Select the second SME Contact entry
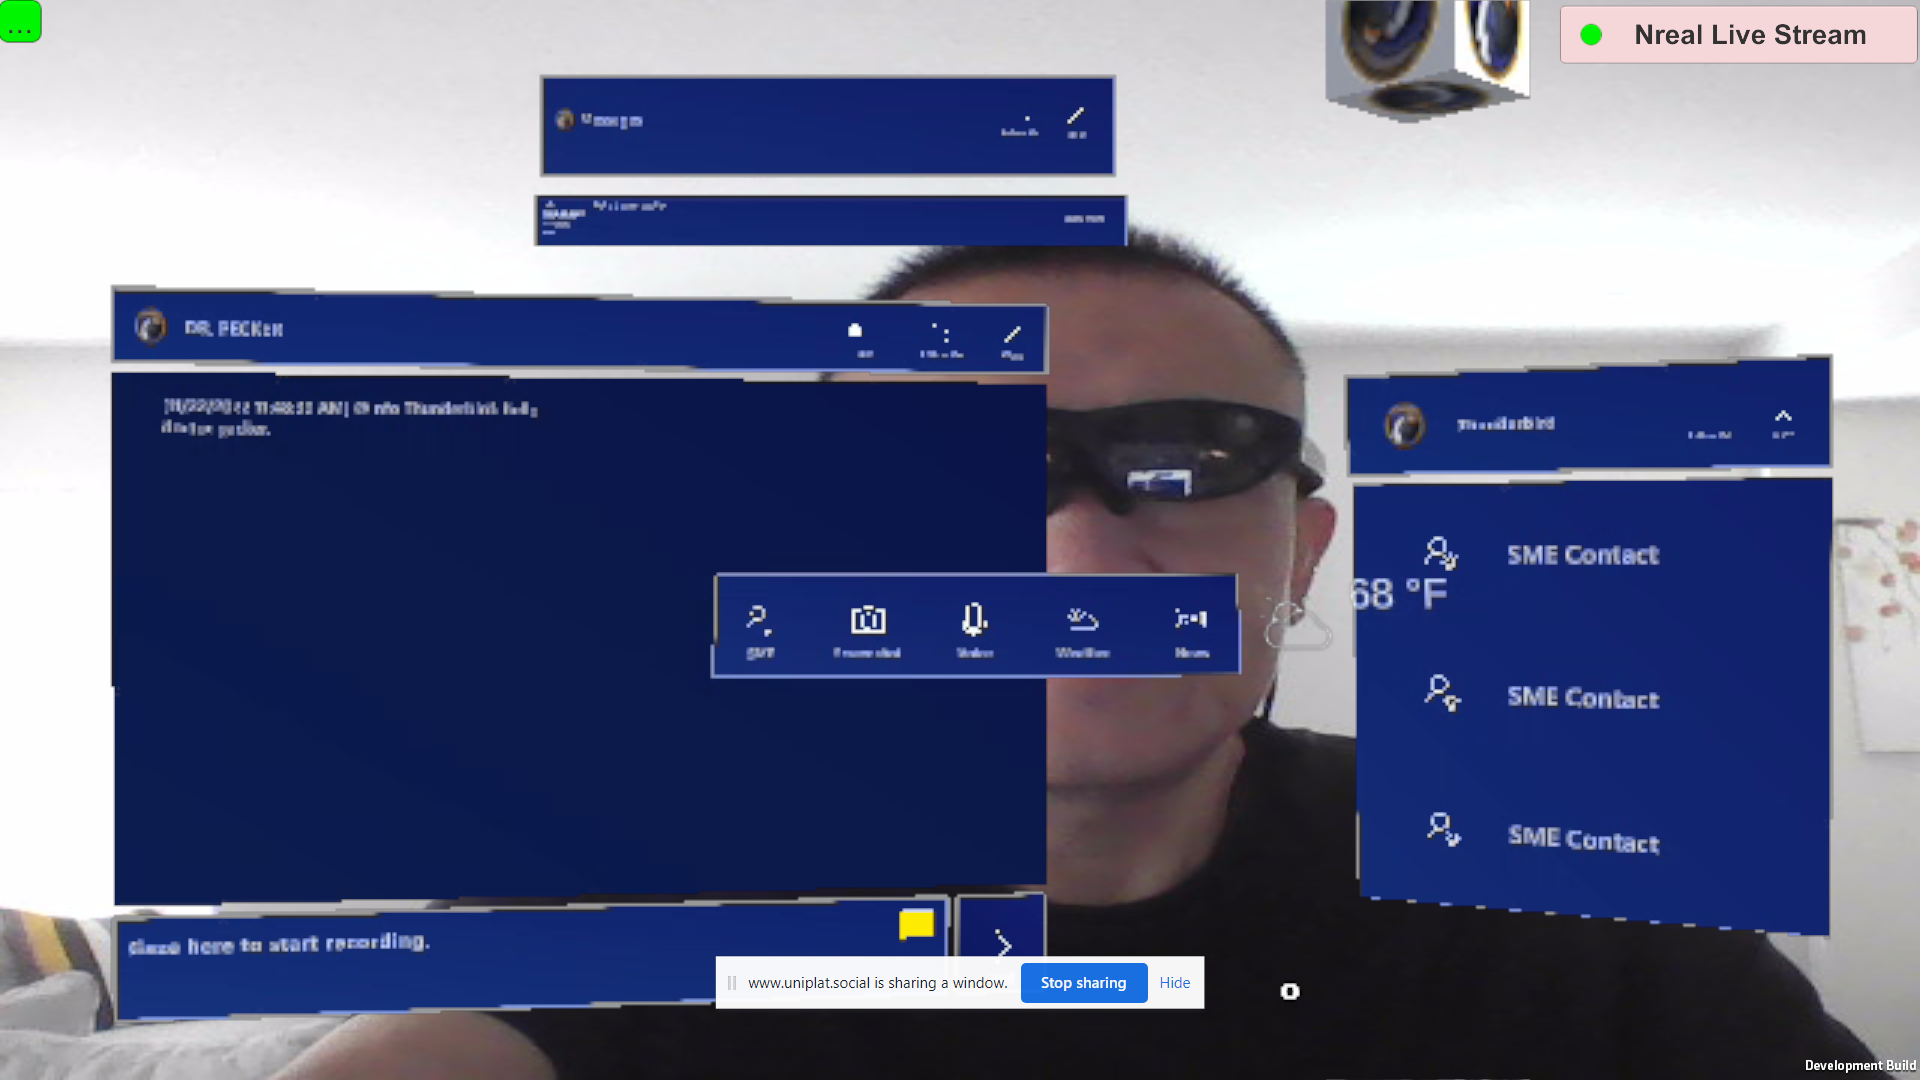Viewport: 1920px width, 1080px height. (x=1582, y=697)
